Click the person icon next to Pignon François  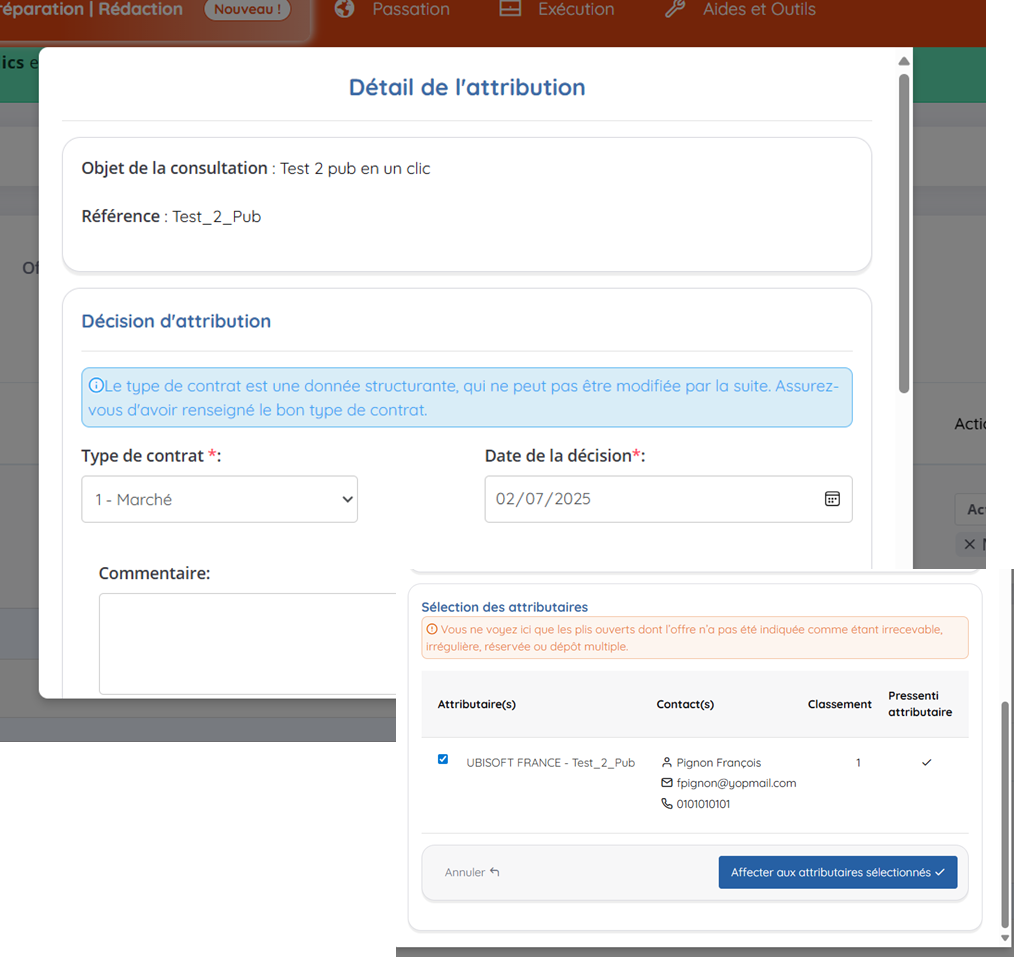(x=667, y=763)
